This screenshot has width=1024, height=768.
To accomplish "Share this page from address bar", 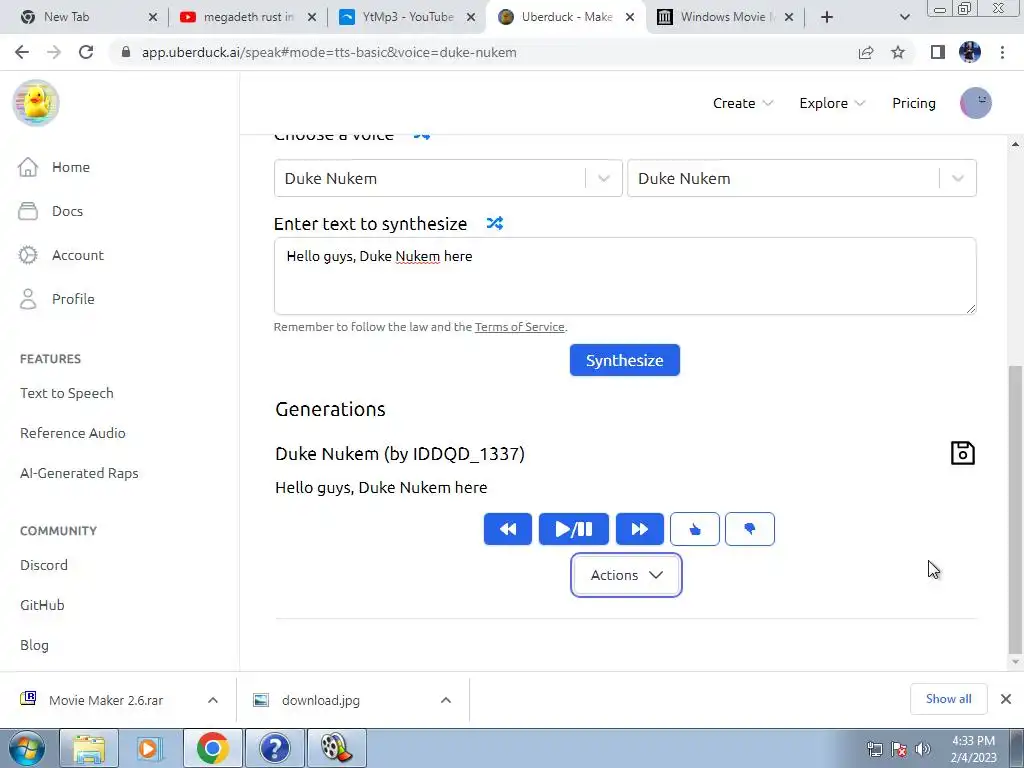I will pos(866,52).
